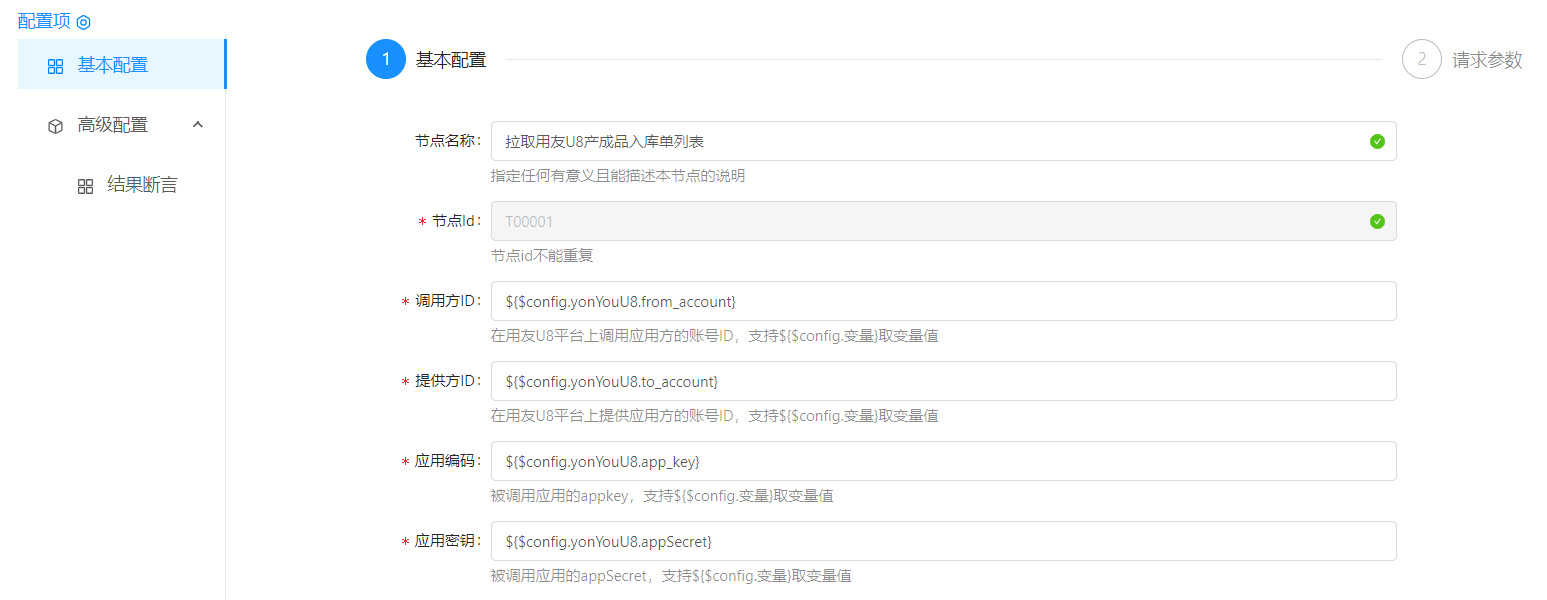Click the step 1 circle icon
Viewport: 1547px width, 600px height.
(x=386, y=59)
